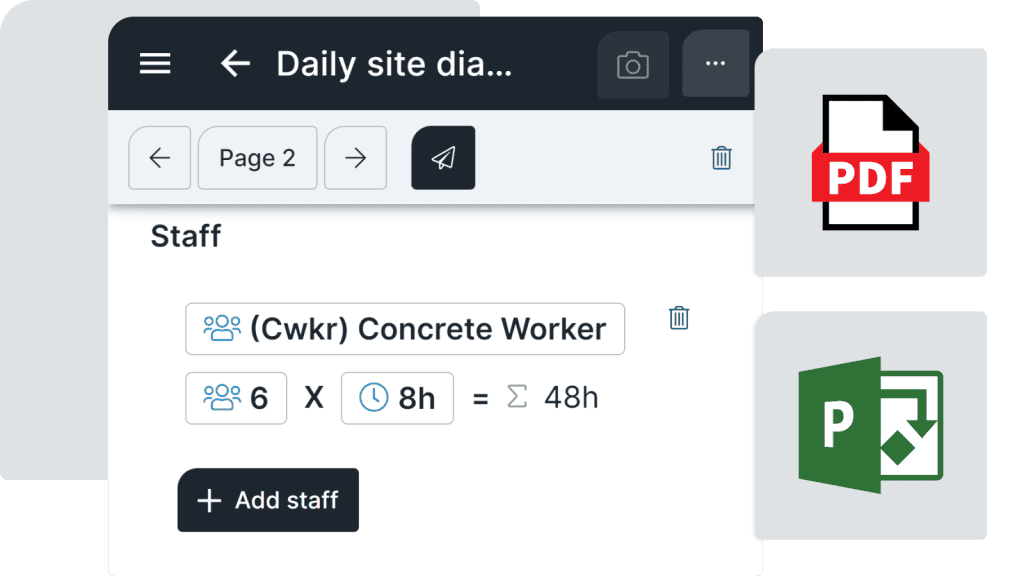Remove the Concrete Worker staff entry
The width and height of the screenshot is (1024, 576).
click(x=679, y=317)
